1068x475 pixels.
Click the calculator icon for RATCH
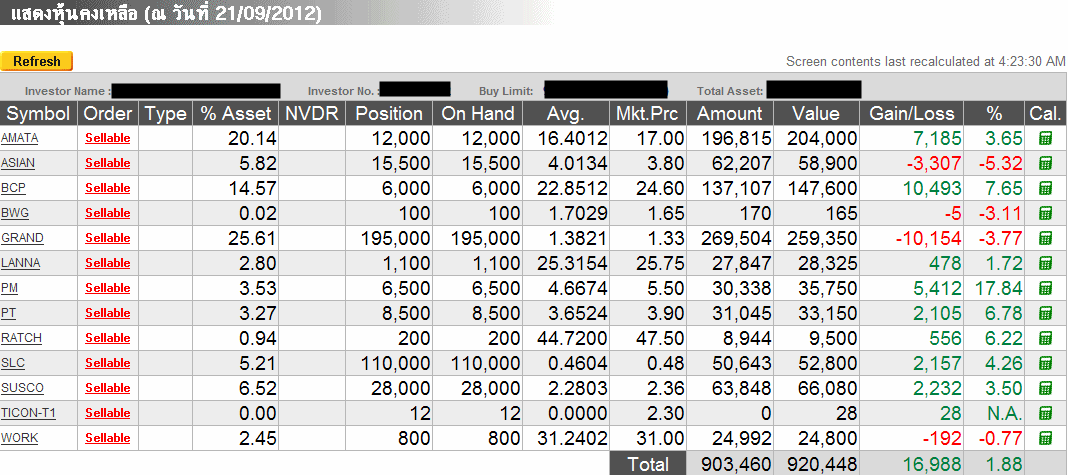point(1045,338)
